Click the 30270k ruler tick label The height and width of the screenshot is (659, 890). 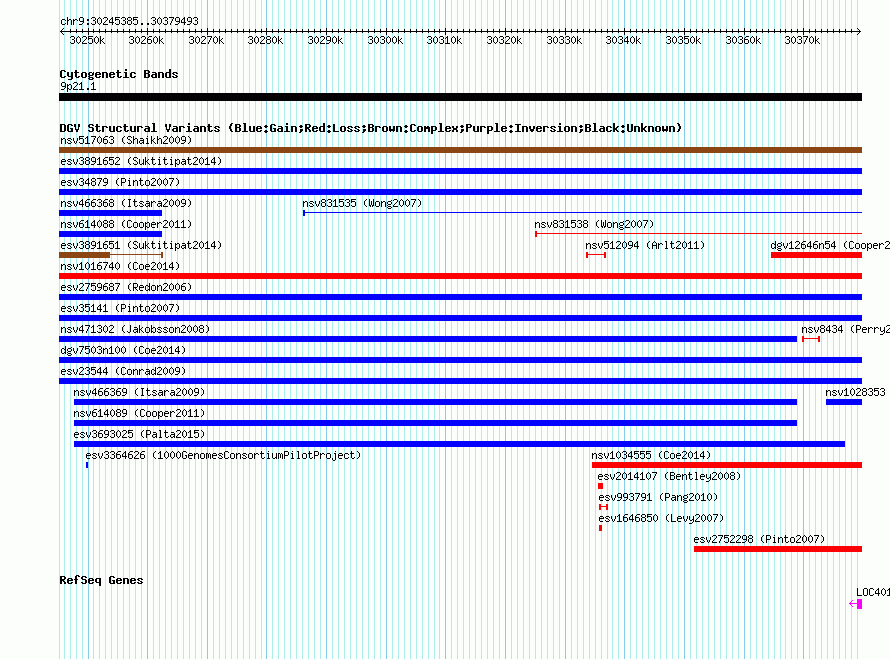pos(207,40)
